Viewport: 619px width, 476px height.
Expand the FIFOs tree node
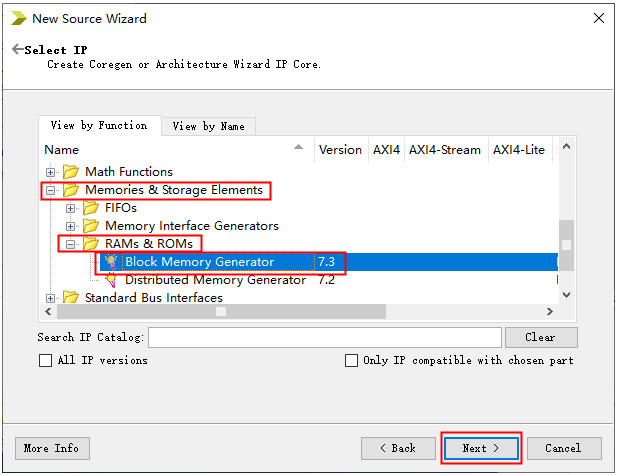(71, 208)
